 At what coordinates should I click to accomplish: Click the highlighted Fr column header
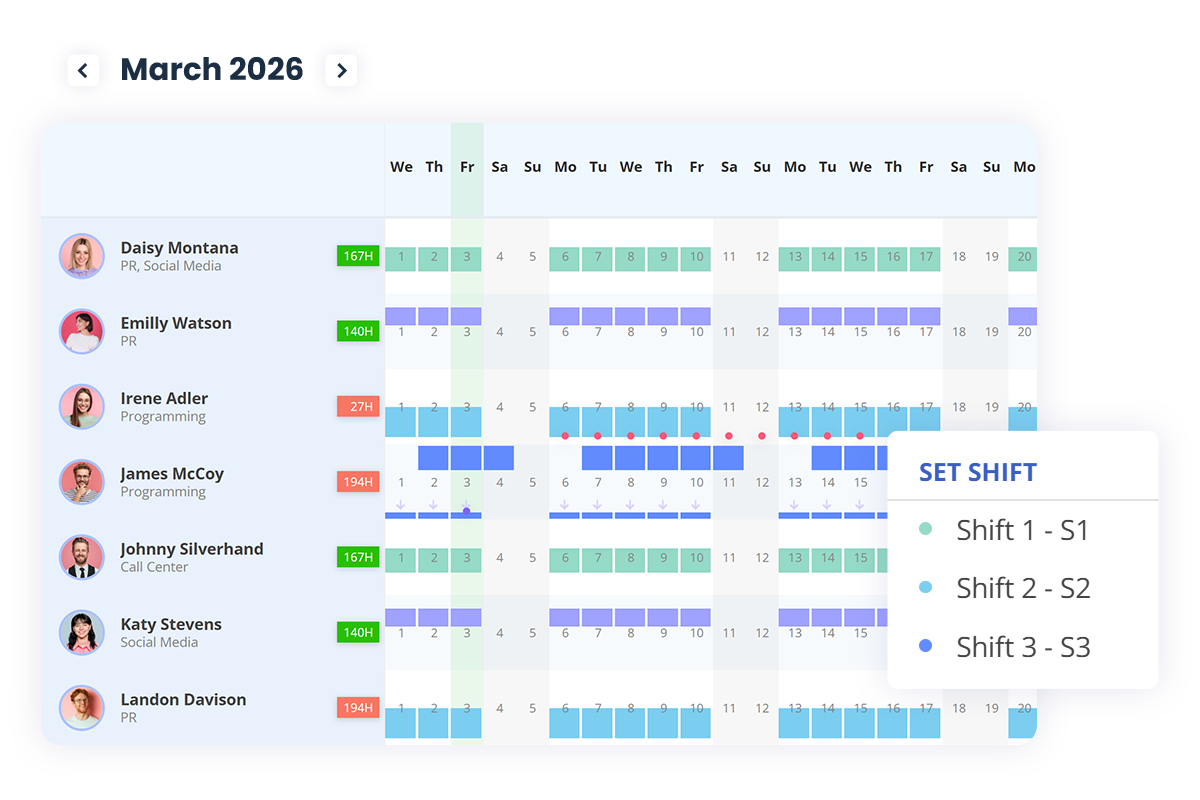[467, 167]
